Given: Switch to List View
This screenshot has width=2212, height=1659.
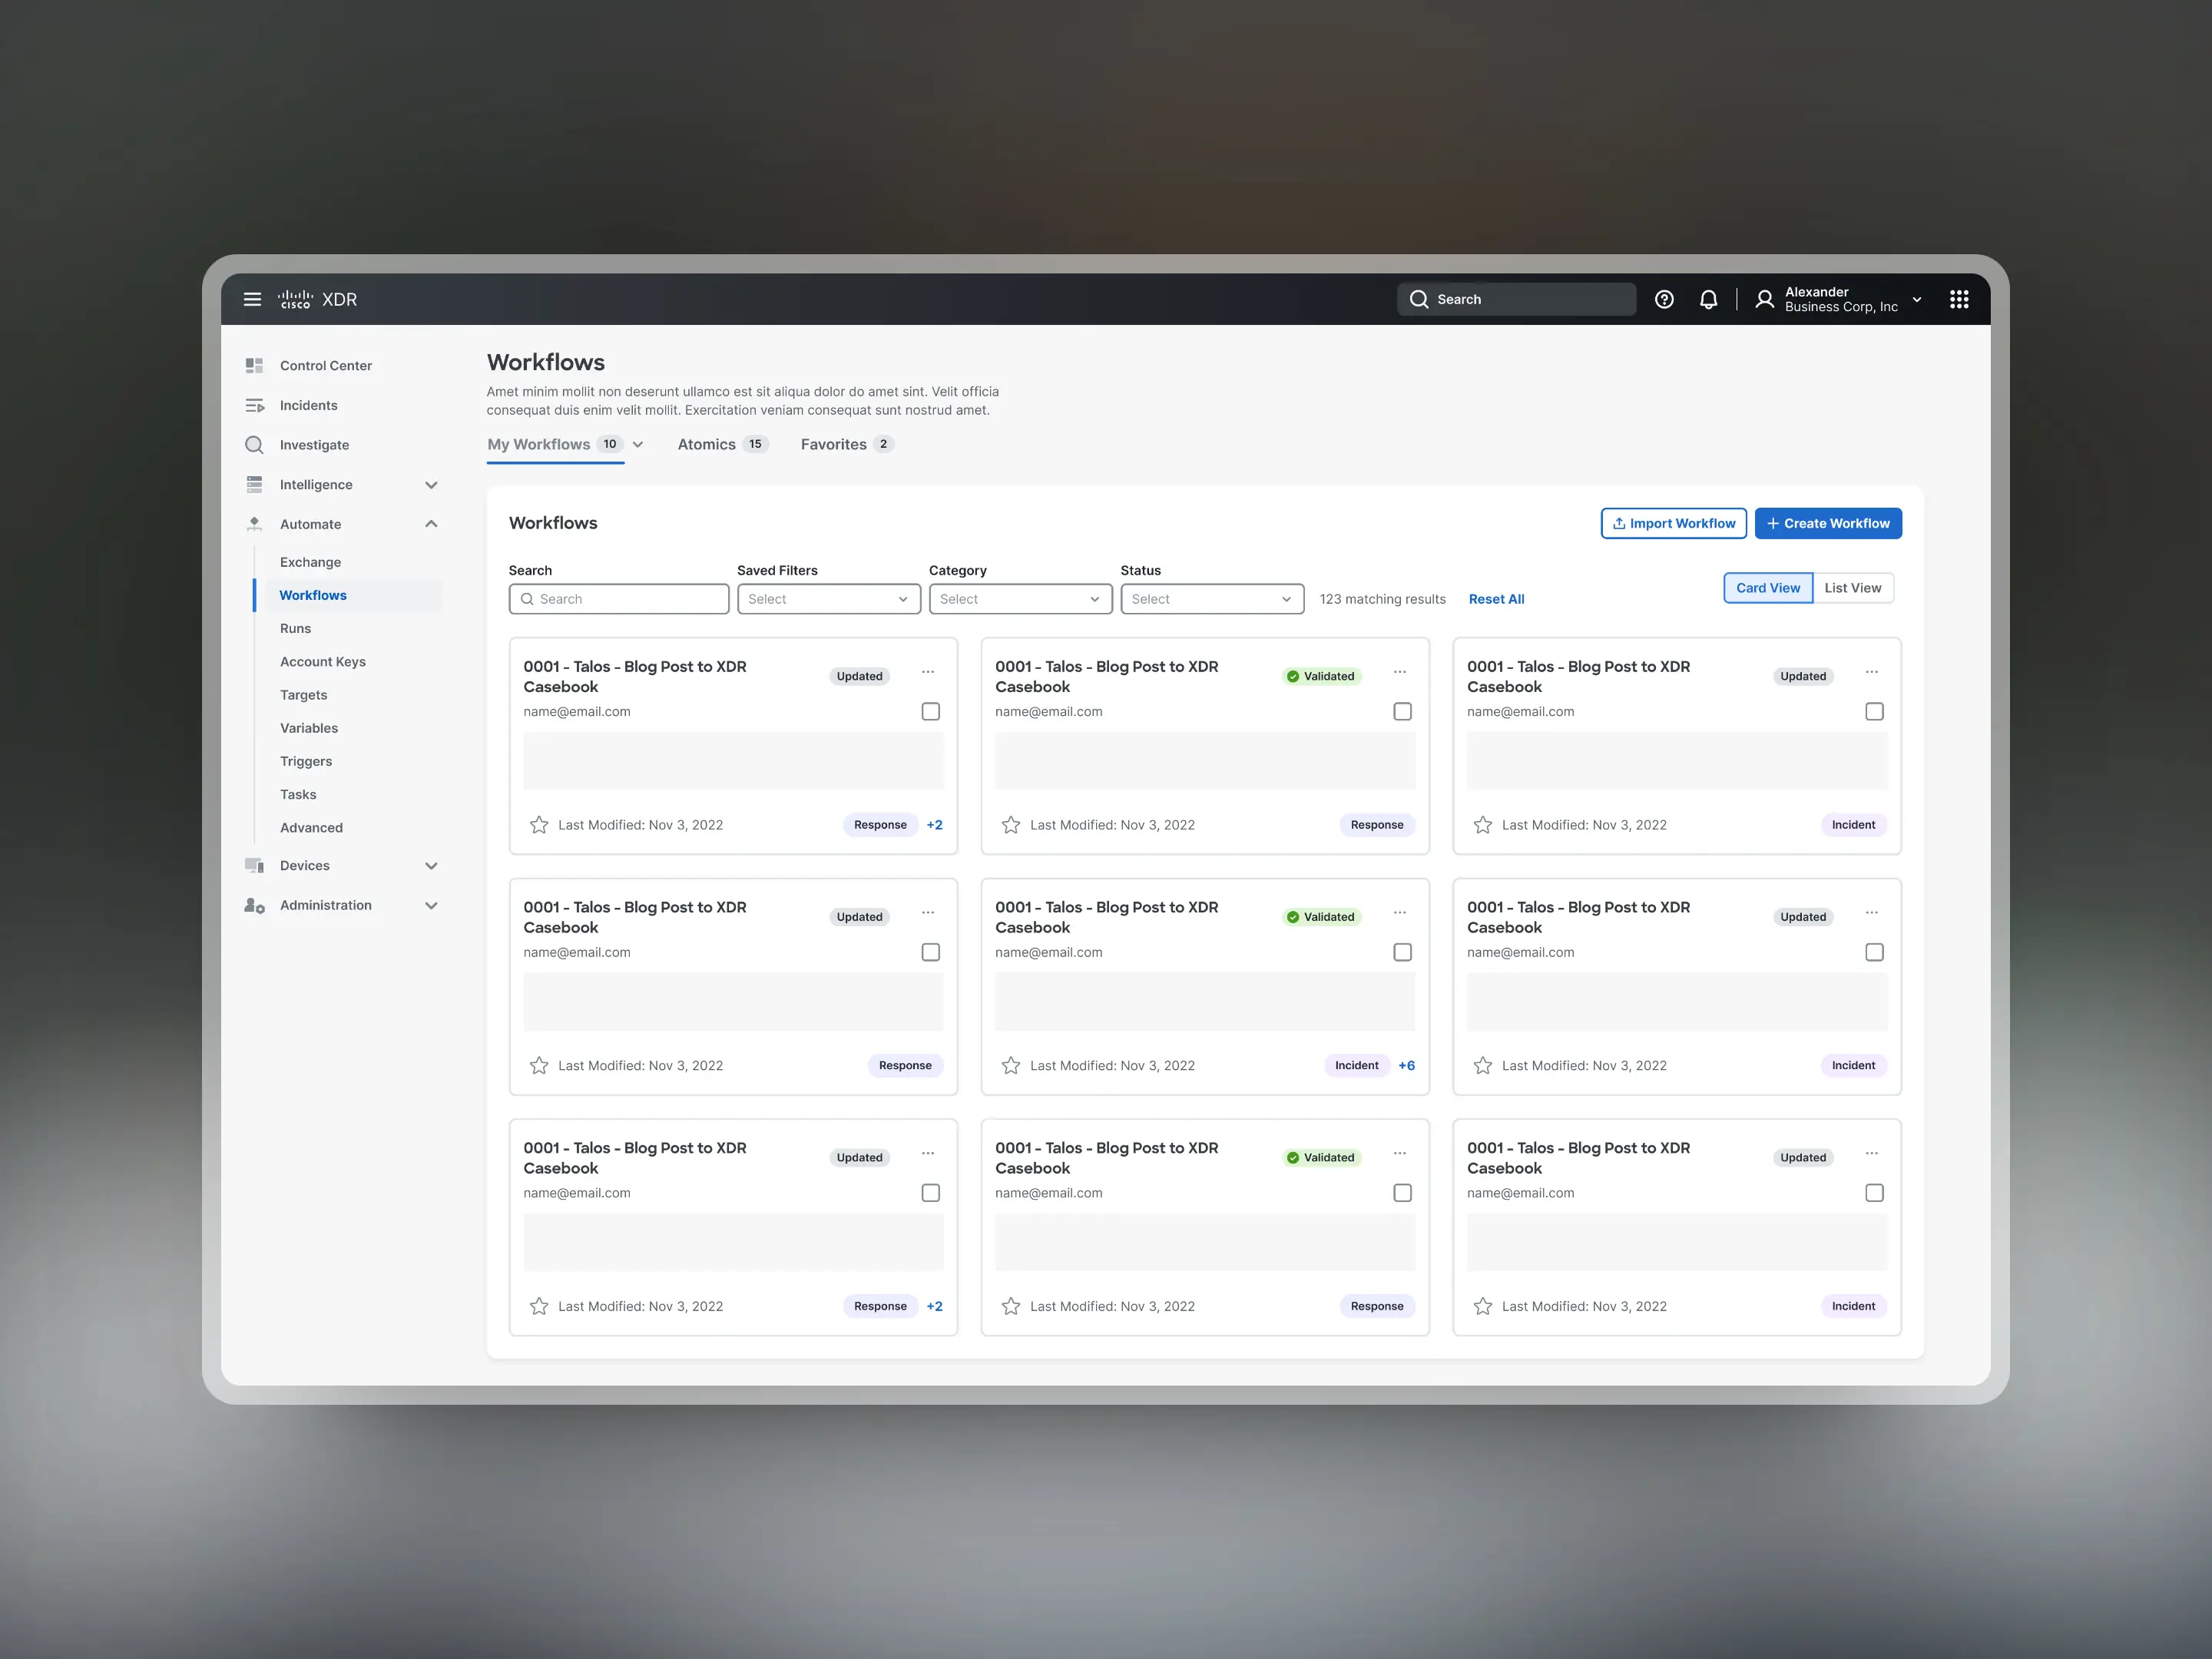Looking at the screenshot, I should 1852,588.
